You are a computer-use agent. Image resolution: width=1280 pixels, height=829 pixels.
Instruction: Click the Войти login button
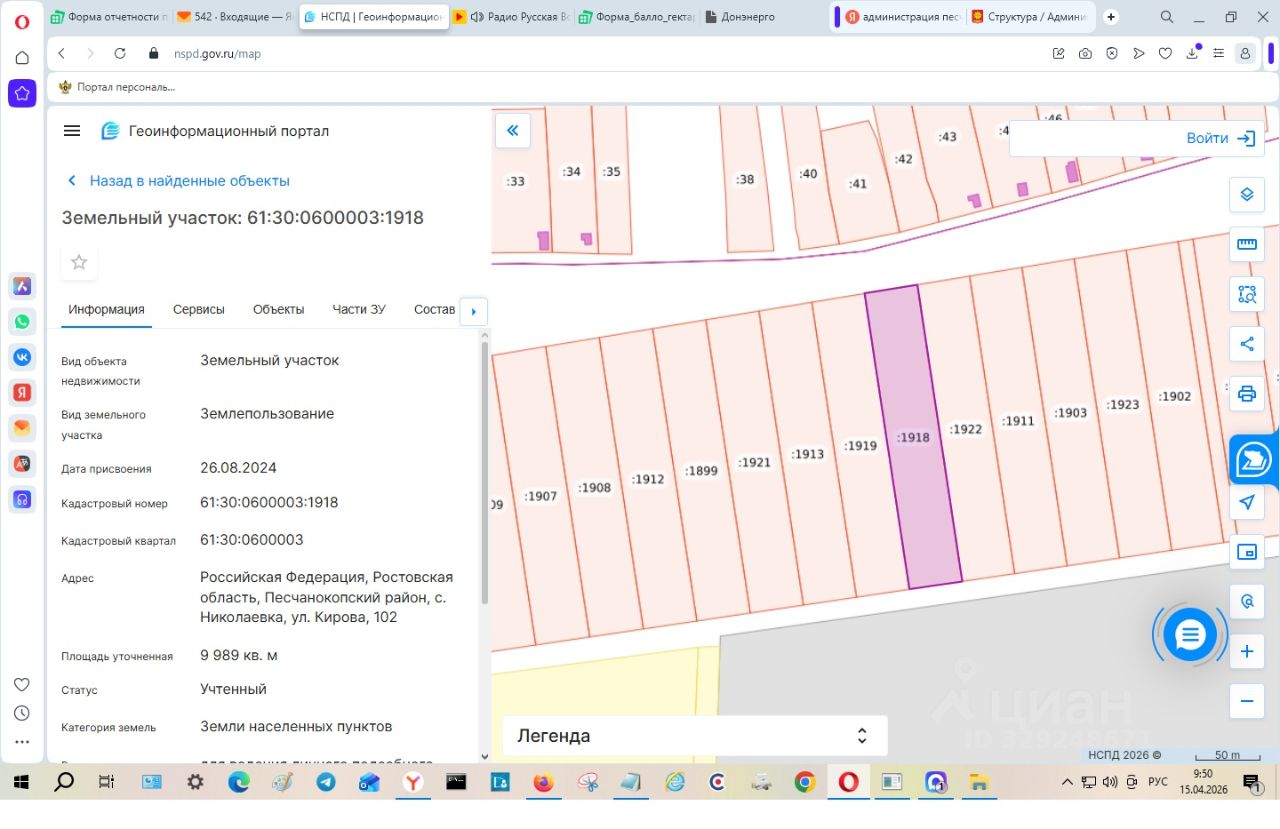[x=1220, y=138]
